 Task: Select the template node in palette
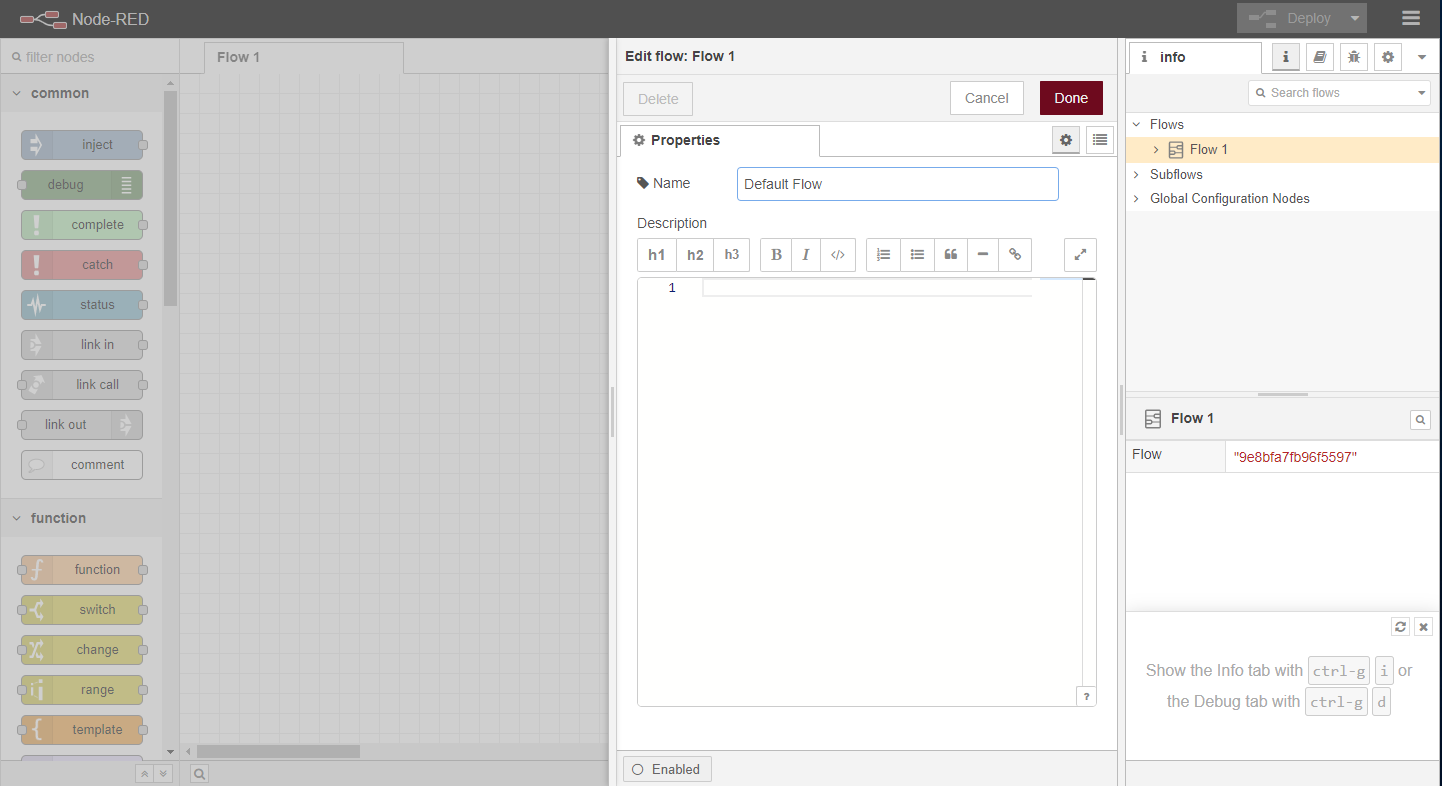coord(82,730)
